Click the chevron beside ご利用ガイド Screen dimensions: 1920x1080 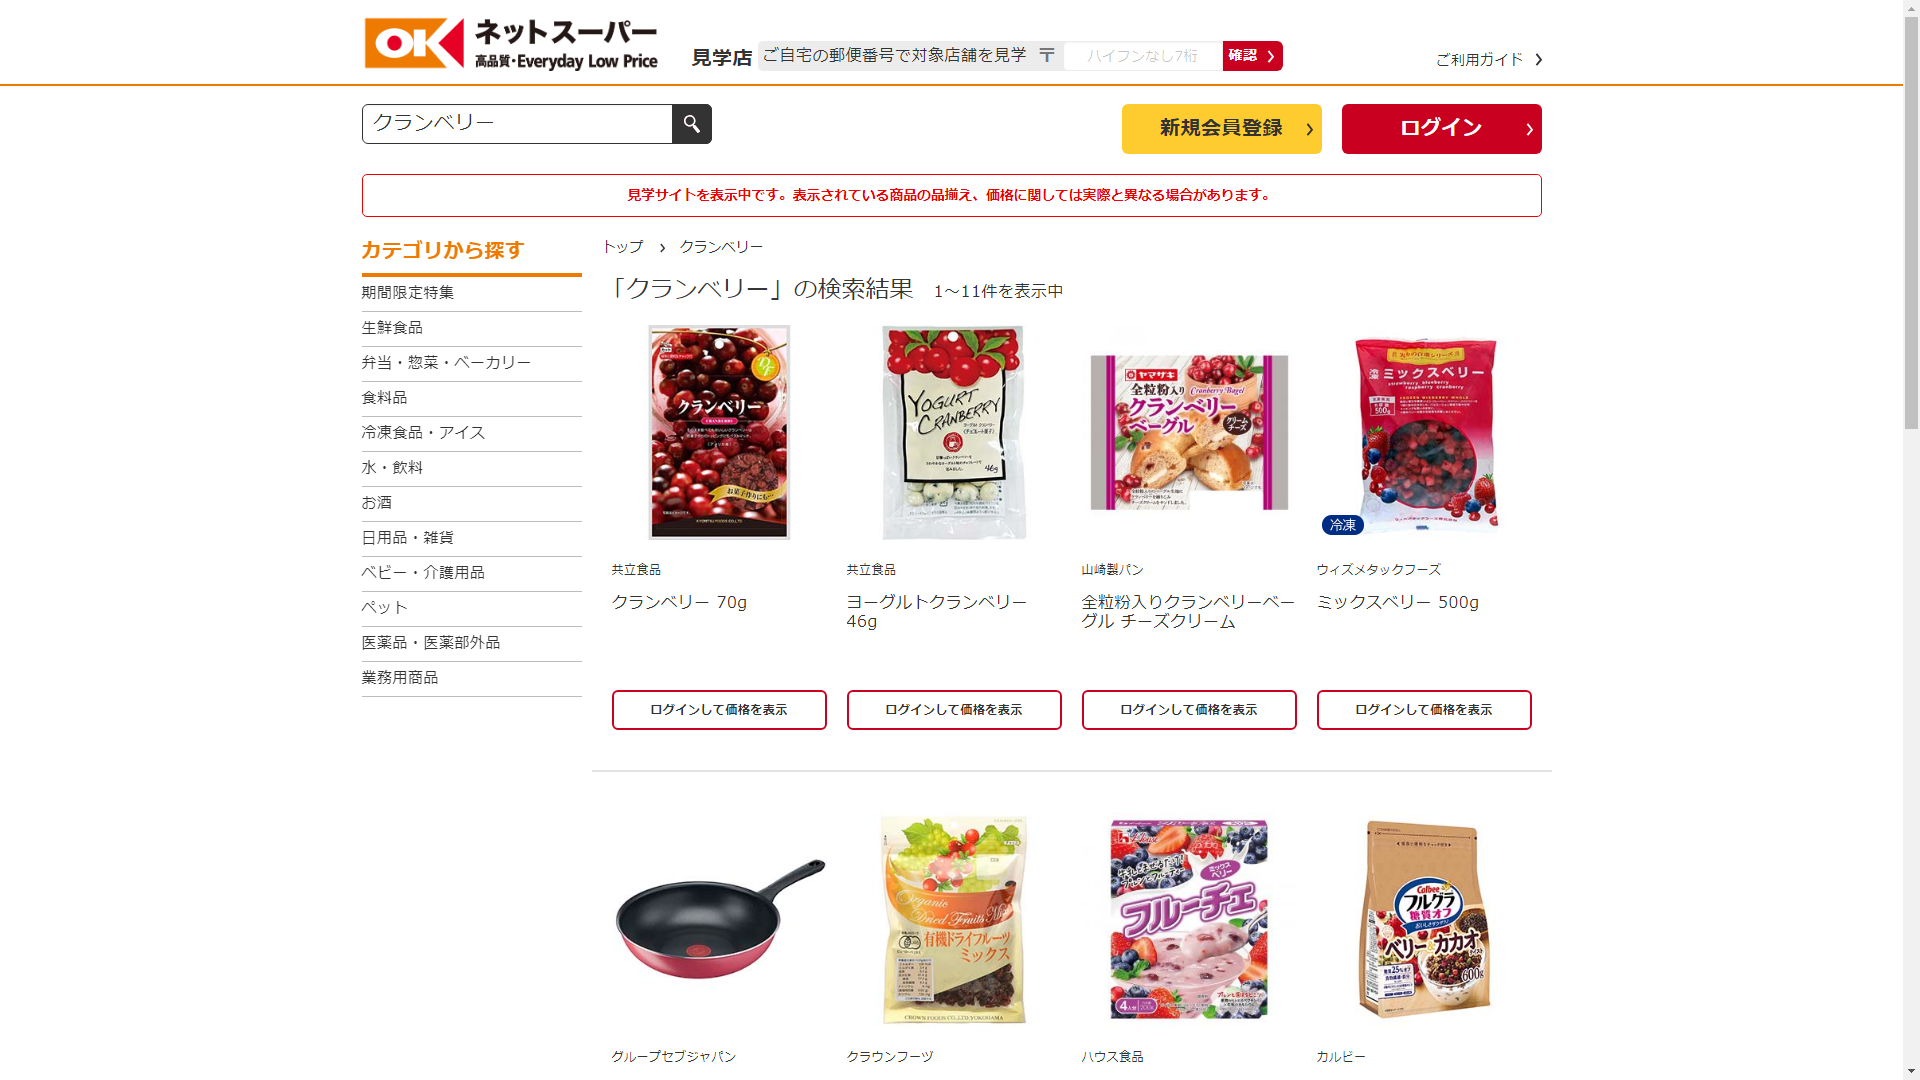[x=1538, y=60]
